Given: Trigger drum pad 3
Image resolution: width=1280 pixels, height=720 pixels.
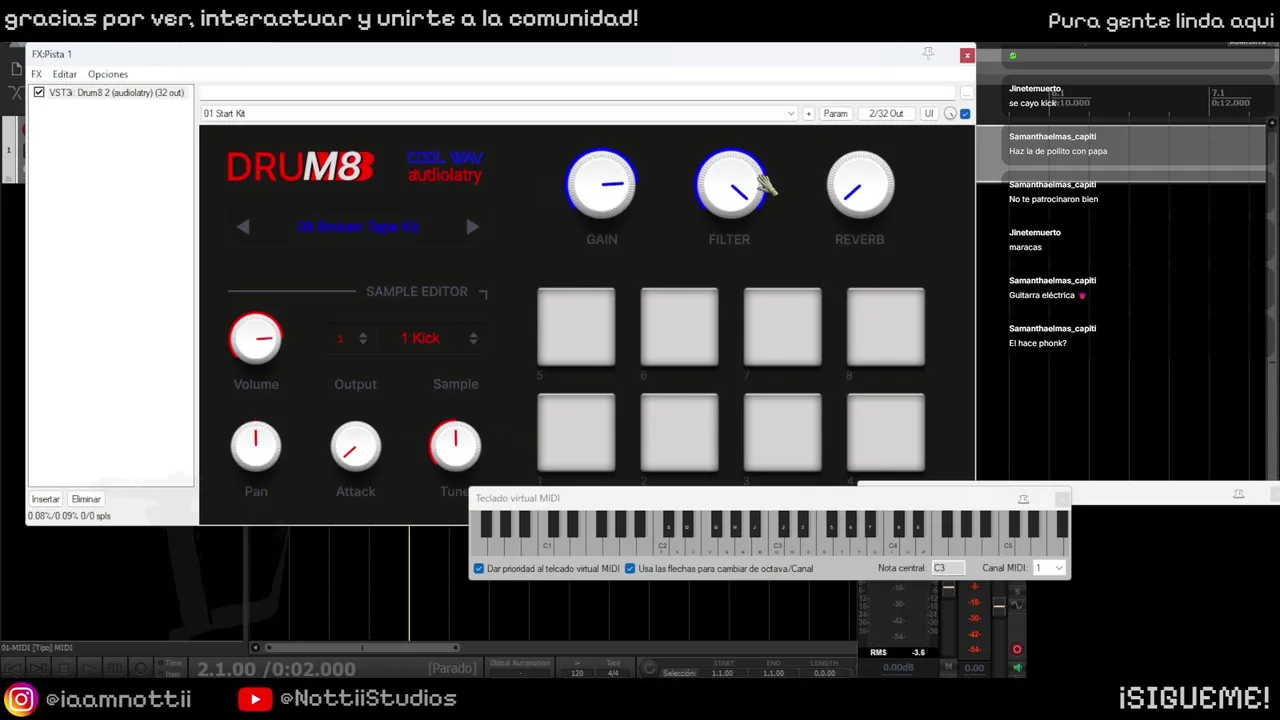Looking at the screenshot, I should point(782,432).
